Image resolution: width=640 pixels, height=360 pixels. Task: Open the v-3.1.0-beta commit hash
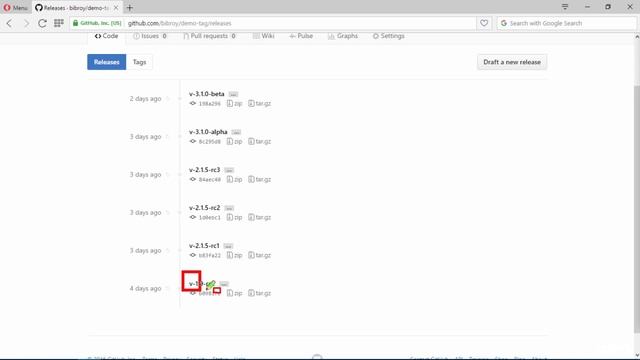(209, 104)
